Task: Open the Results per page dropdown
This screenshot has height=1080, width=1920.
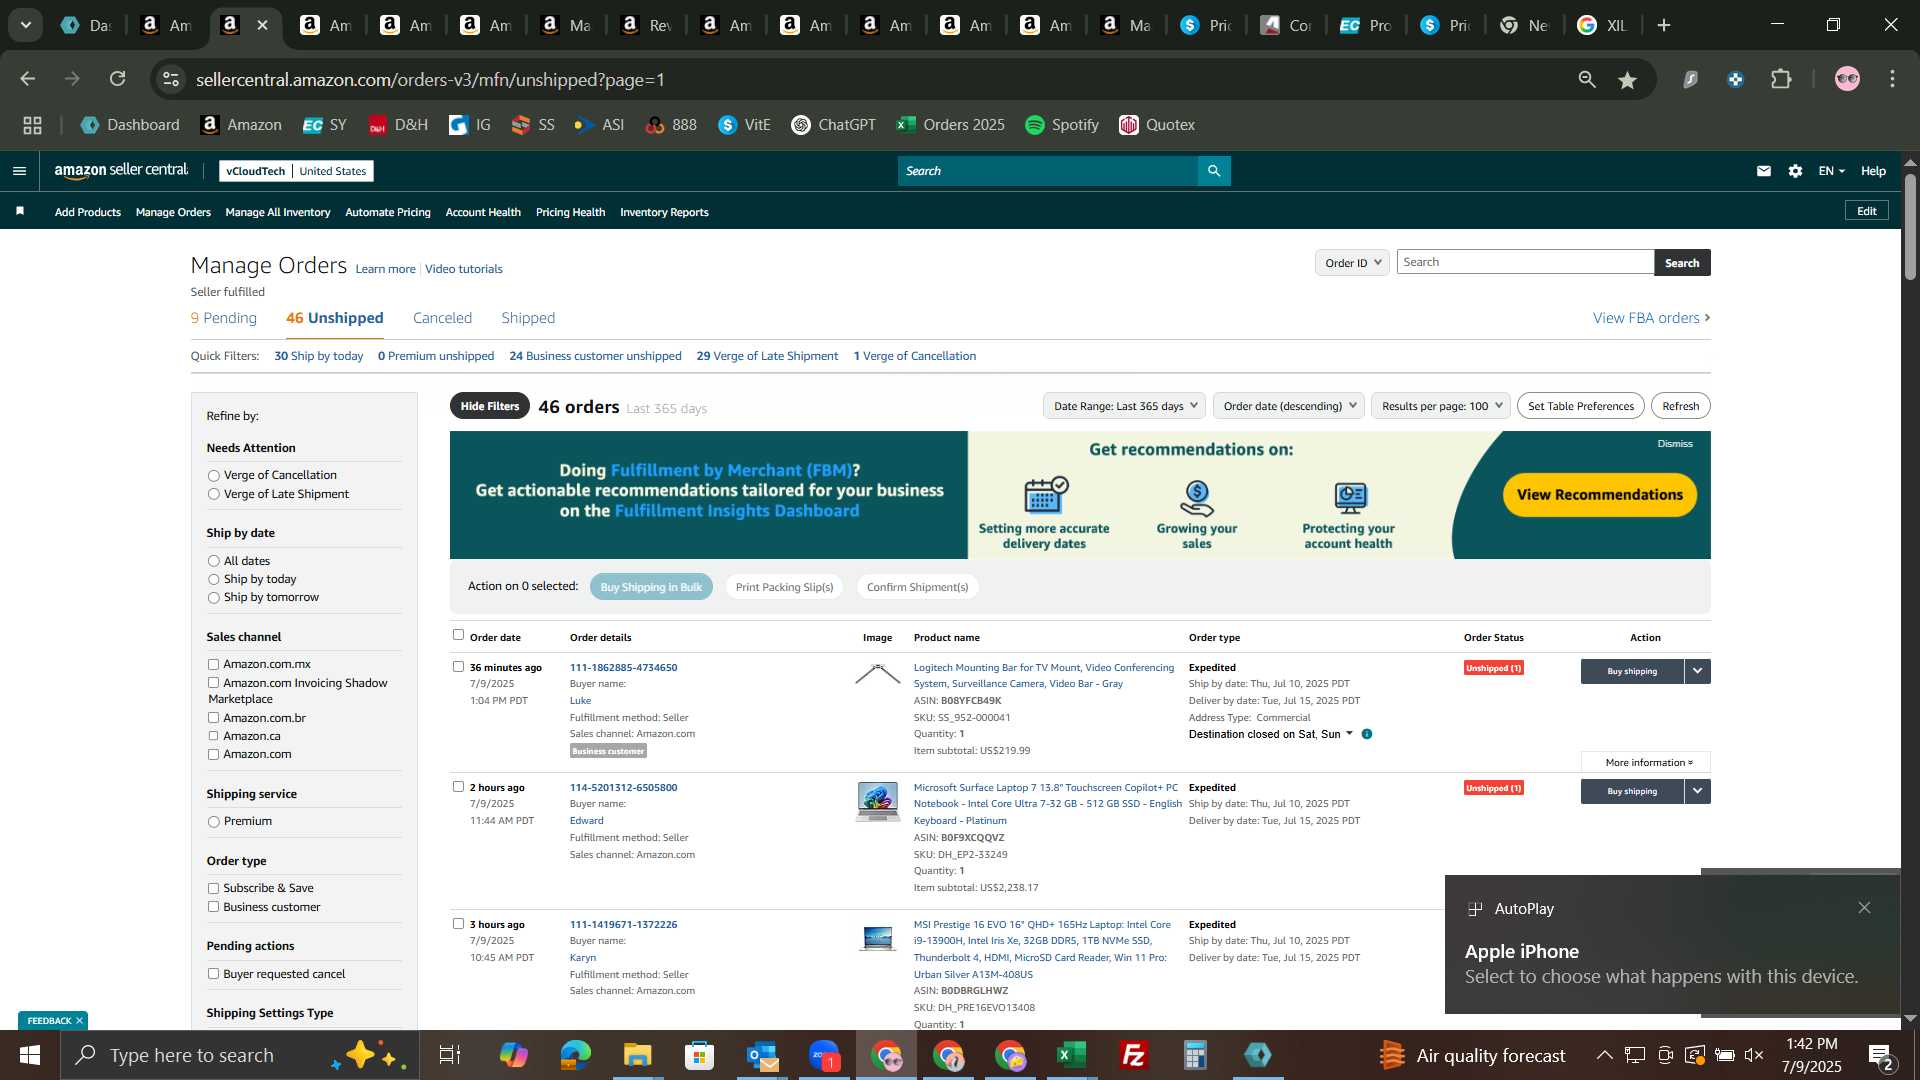Action: pos(1440,406)
